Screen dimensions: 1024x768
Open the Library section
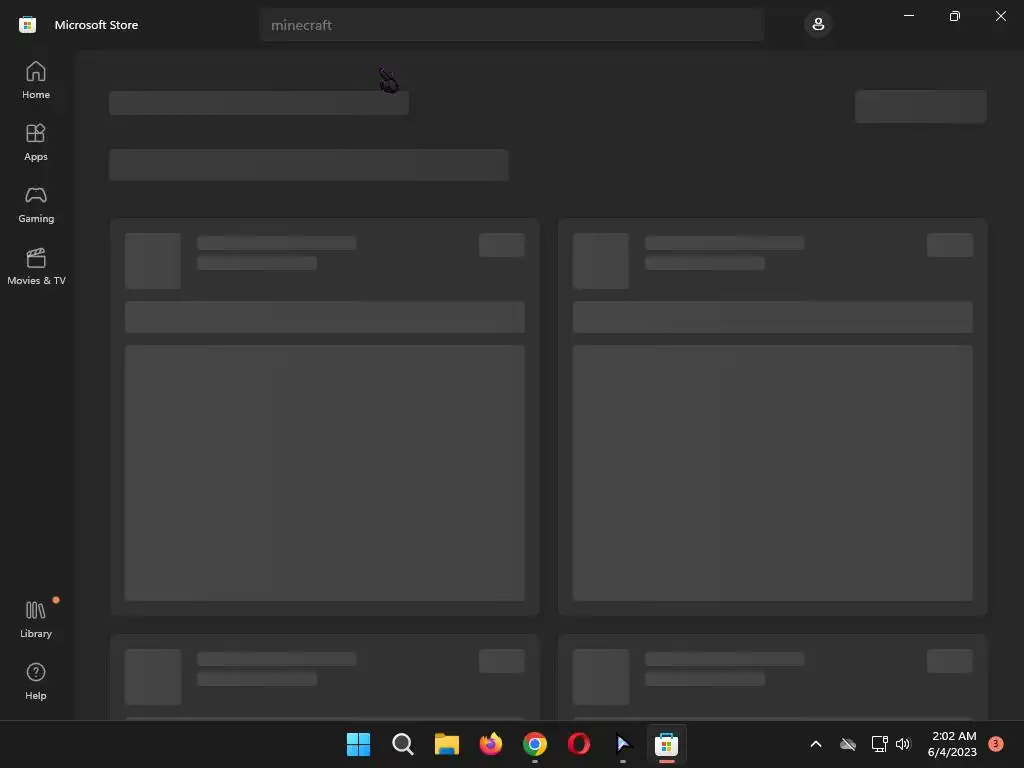pos(36,619)
